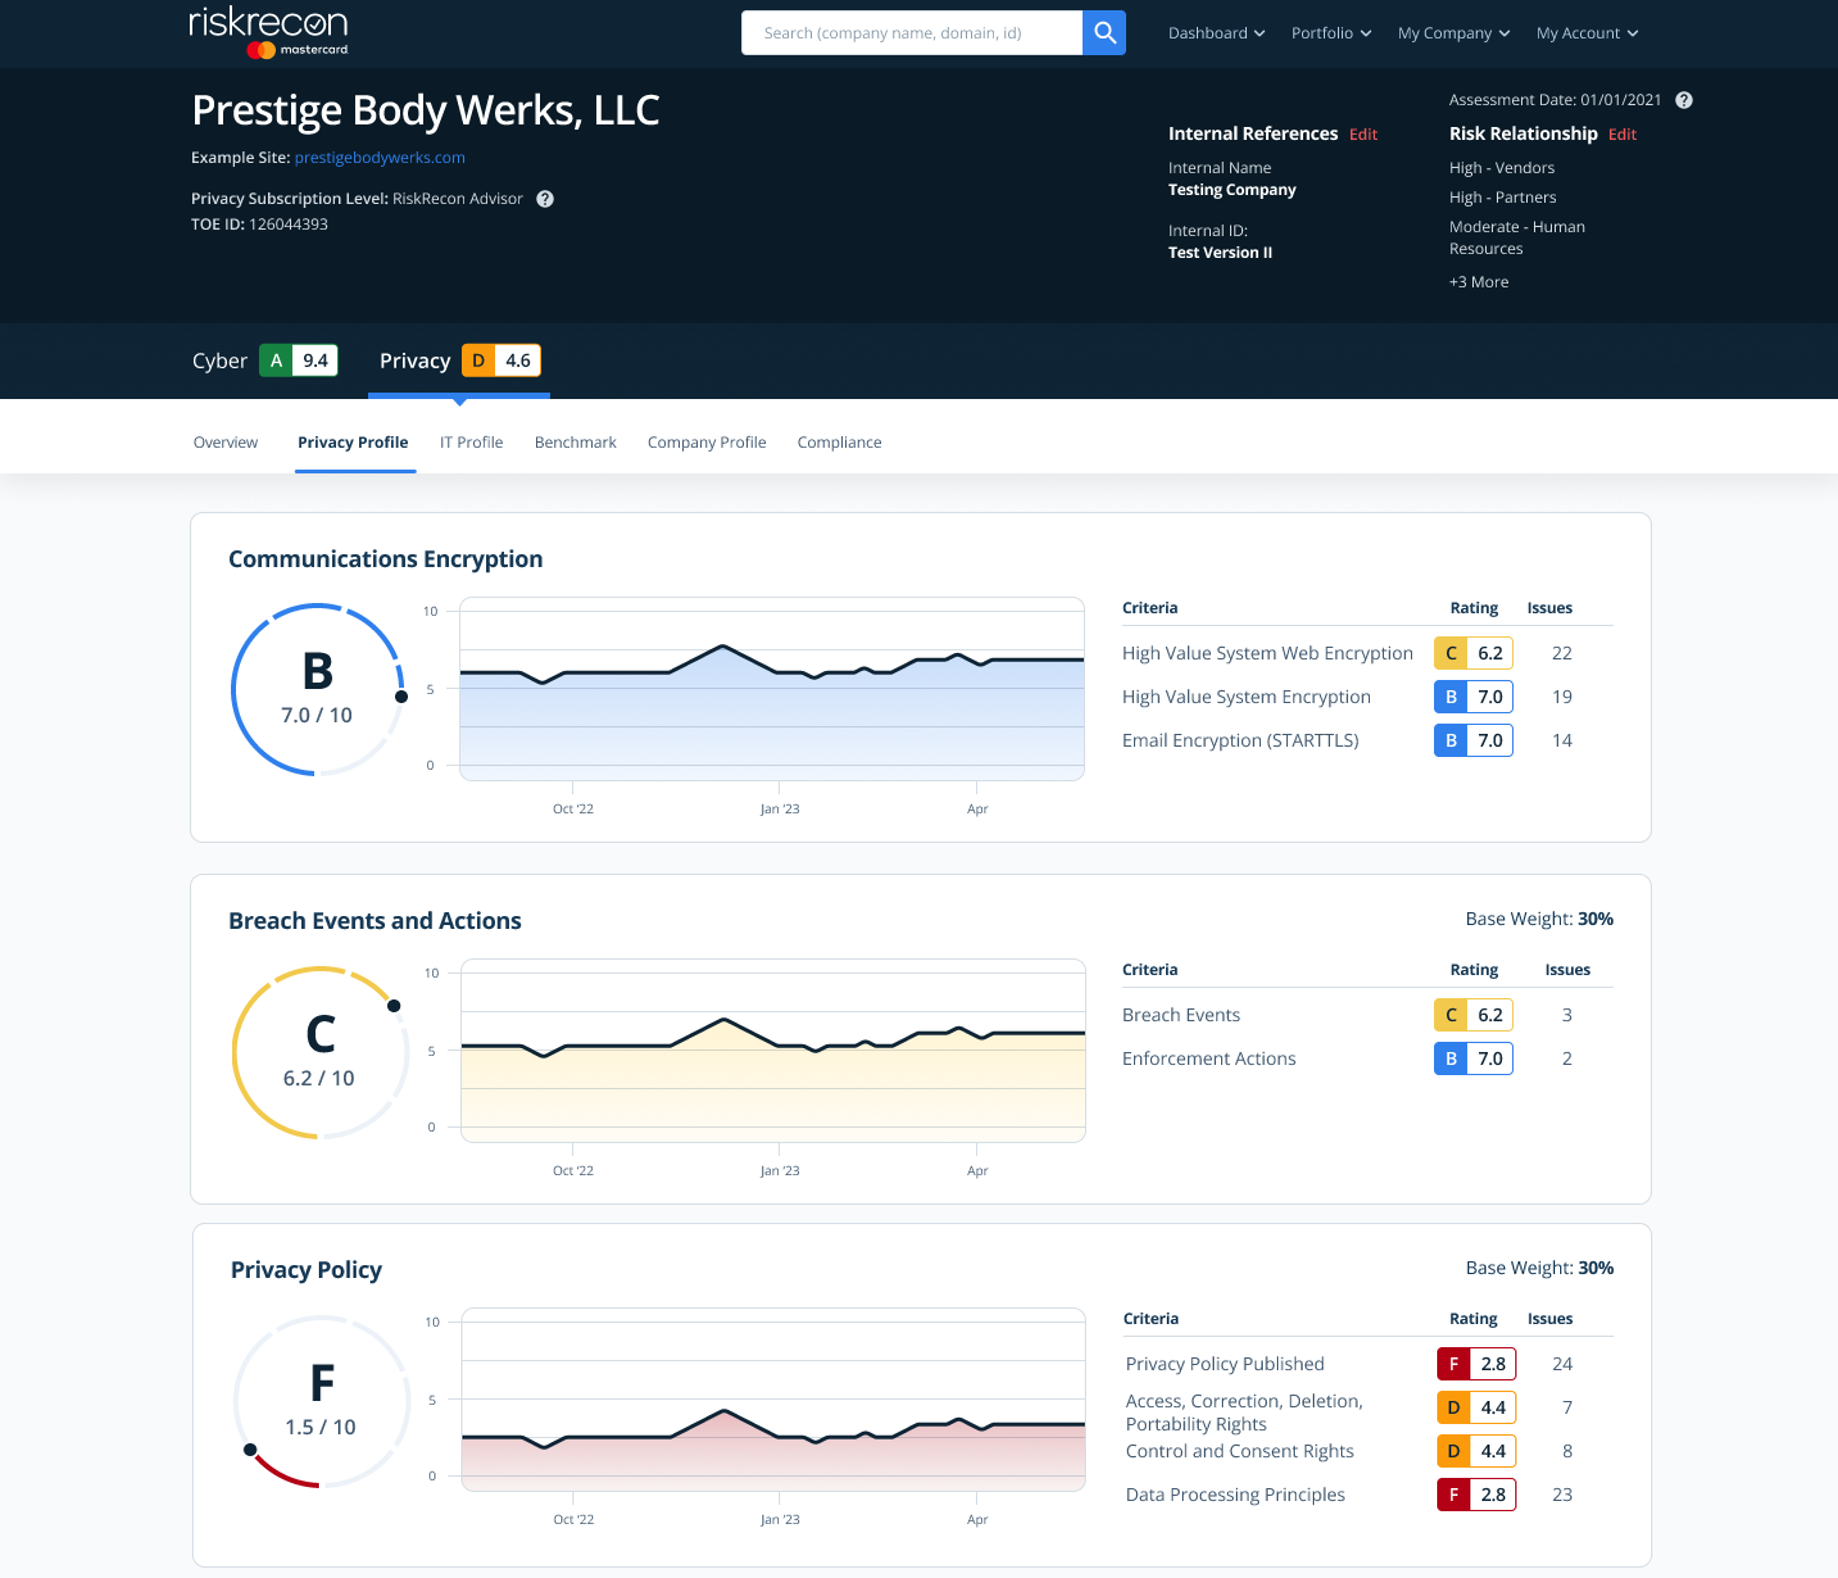Click D 4.4 badge for Access, Correction rights
The height and width of the screenshot is (1578, 1838).
(x=1476, y=1408)
